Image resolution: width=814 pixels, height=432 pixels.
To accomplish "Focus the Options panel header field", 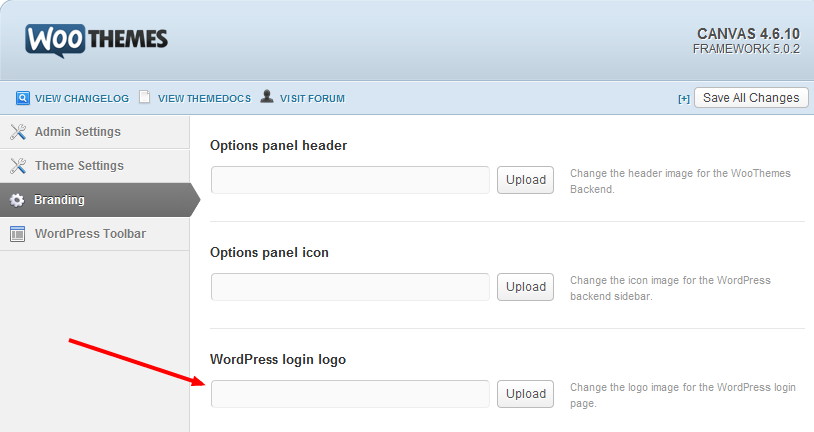I will click(x=350, y=180).
